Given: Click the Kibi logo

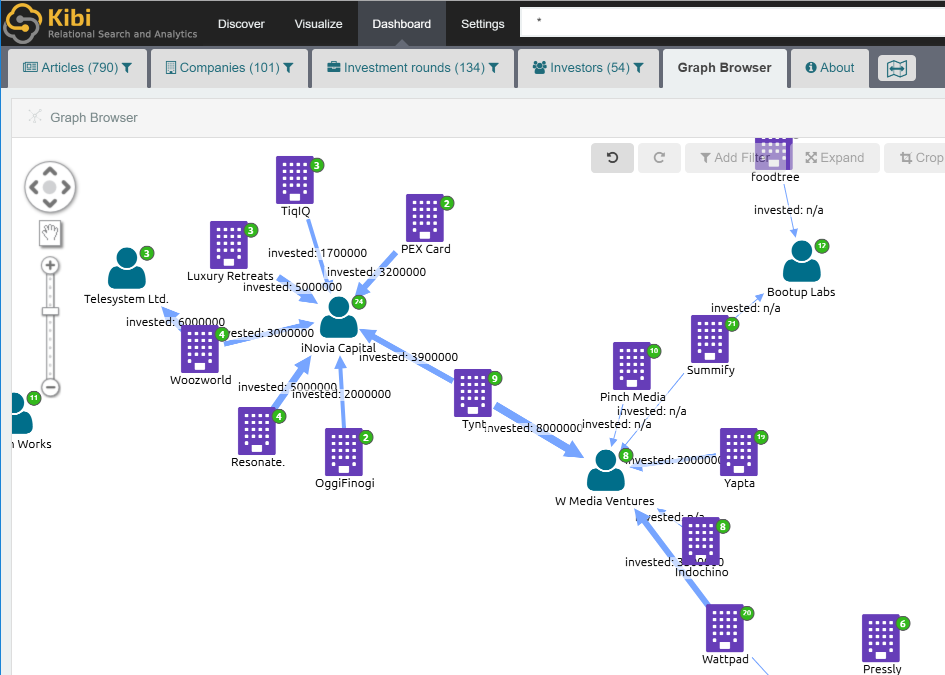Looking at the screenshot, I should 101,23.
